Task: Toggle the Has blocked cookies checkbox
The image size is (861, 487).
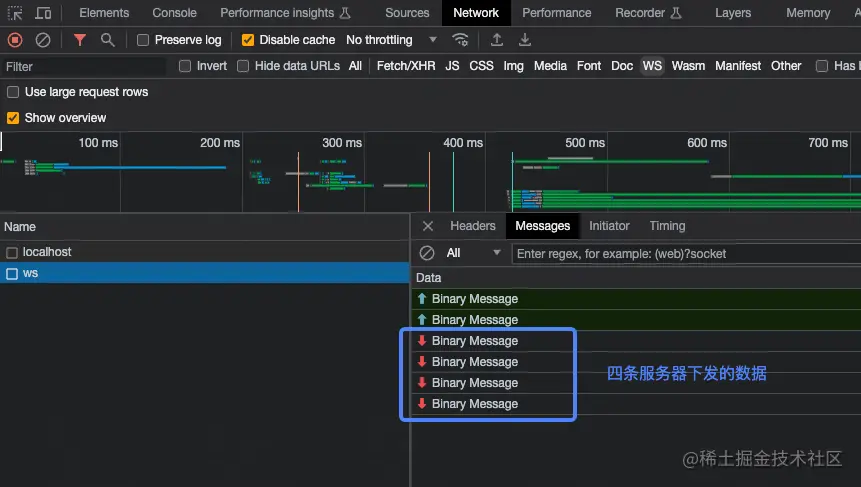Action: click(821, 66)
